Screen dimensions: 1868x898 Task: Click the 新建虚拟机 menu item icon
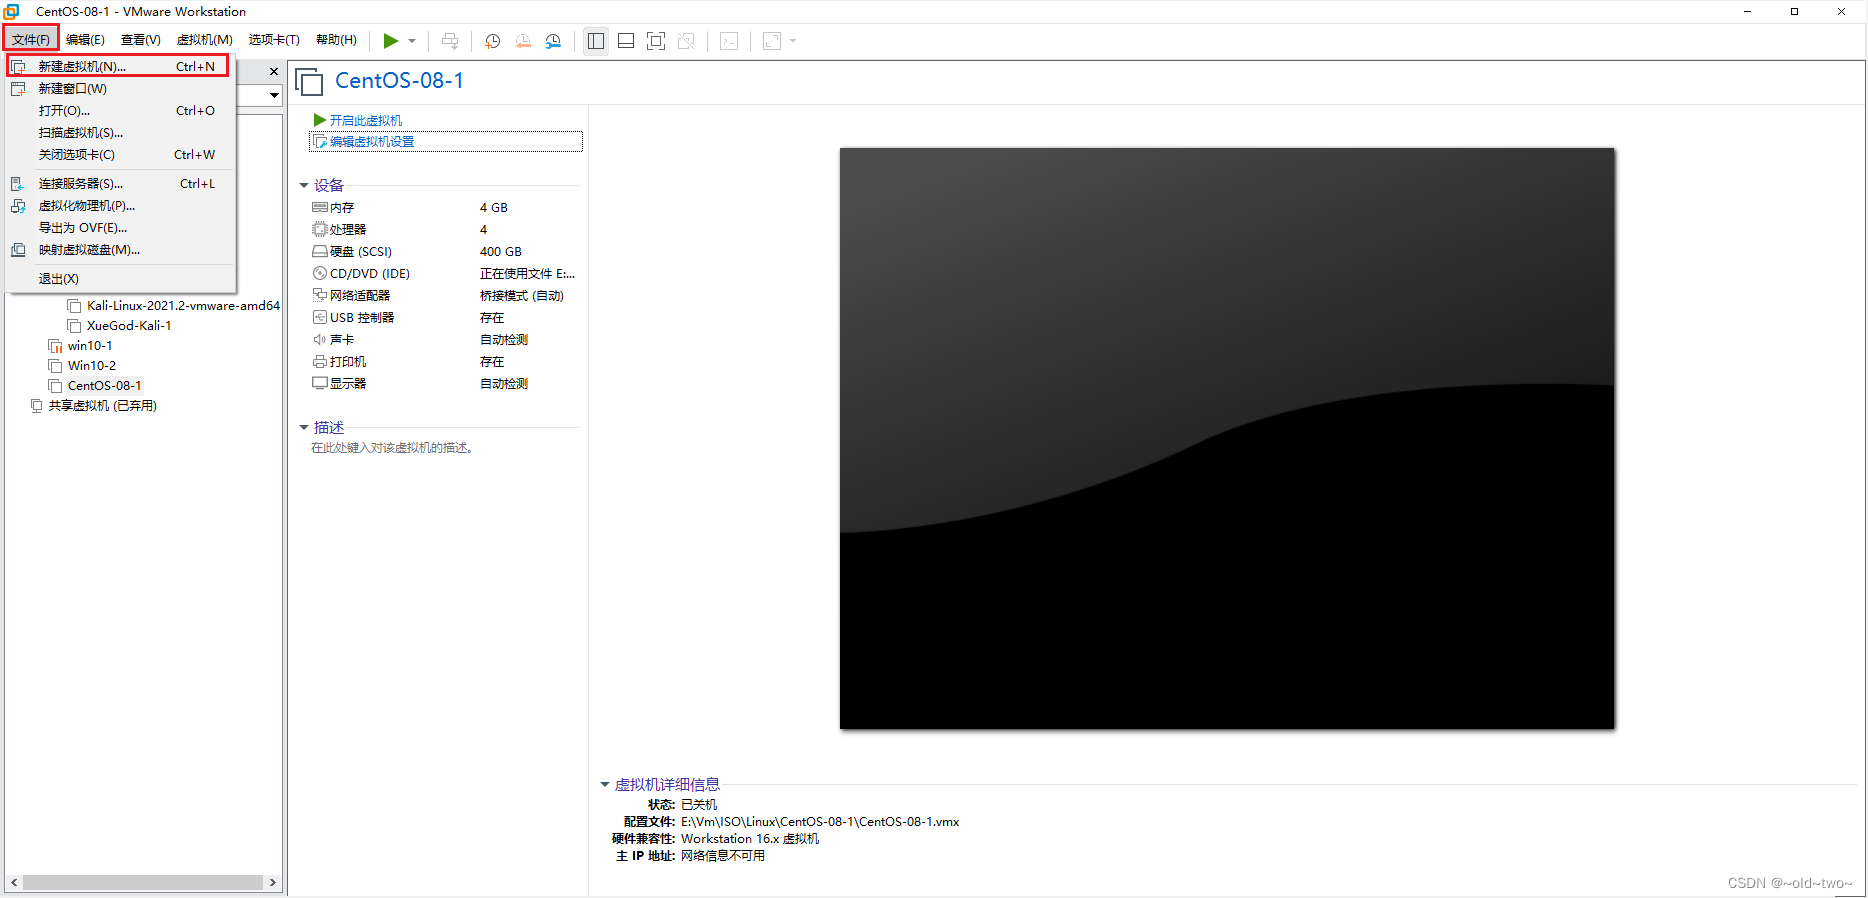pos(18,66)
